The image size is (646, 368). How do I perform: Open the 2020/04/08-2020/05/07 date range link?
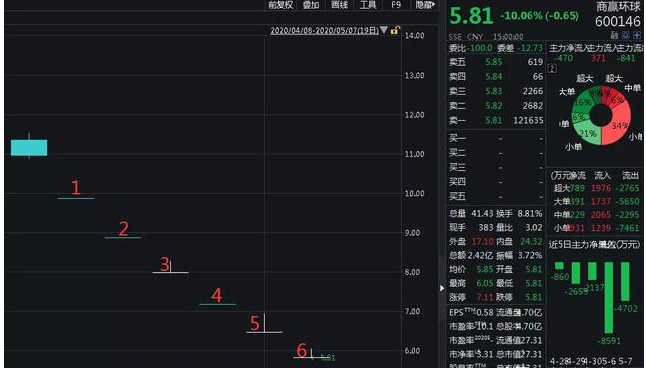324,30
